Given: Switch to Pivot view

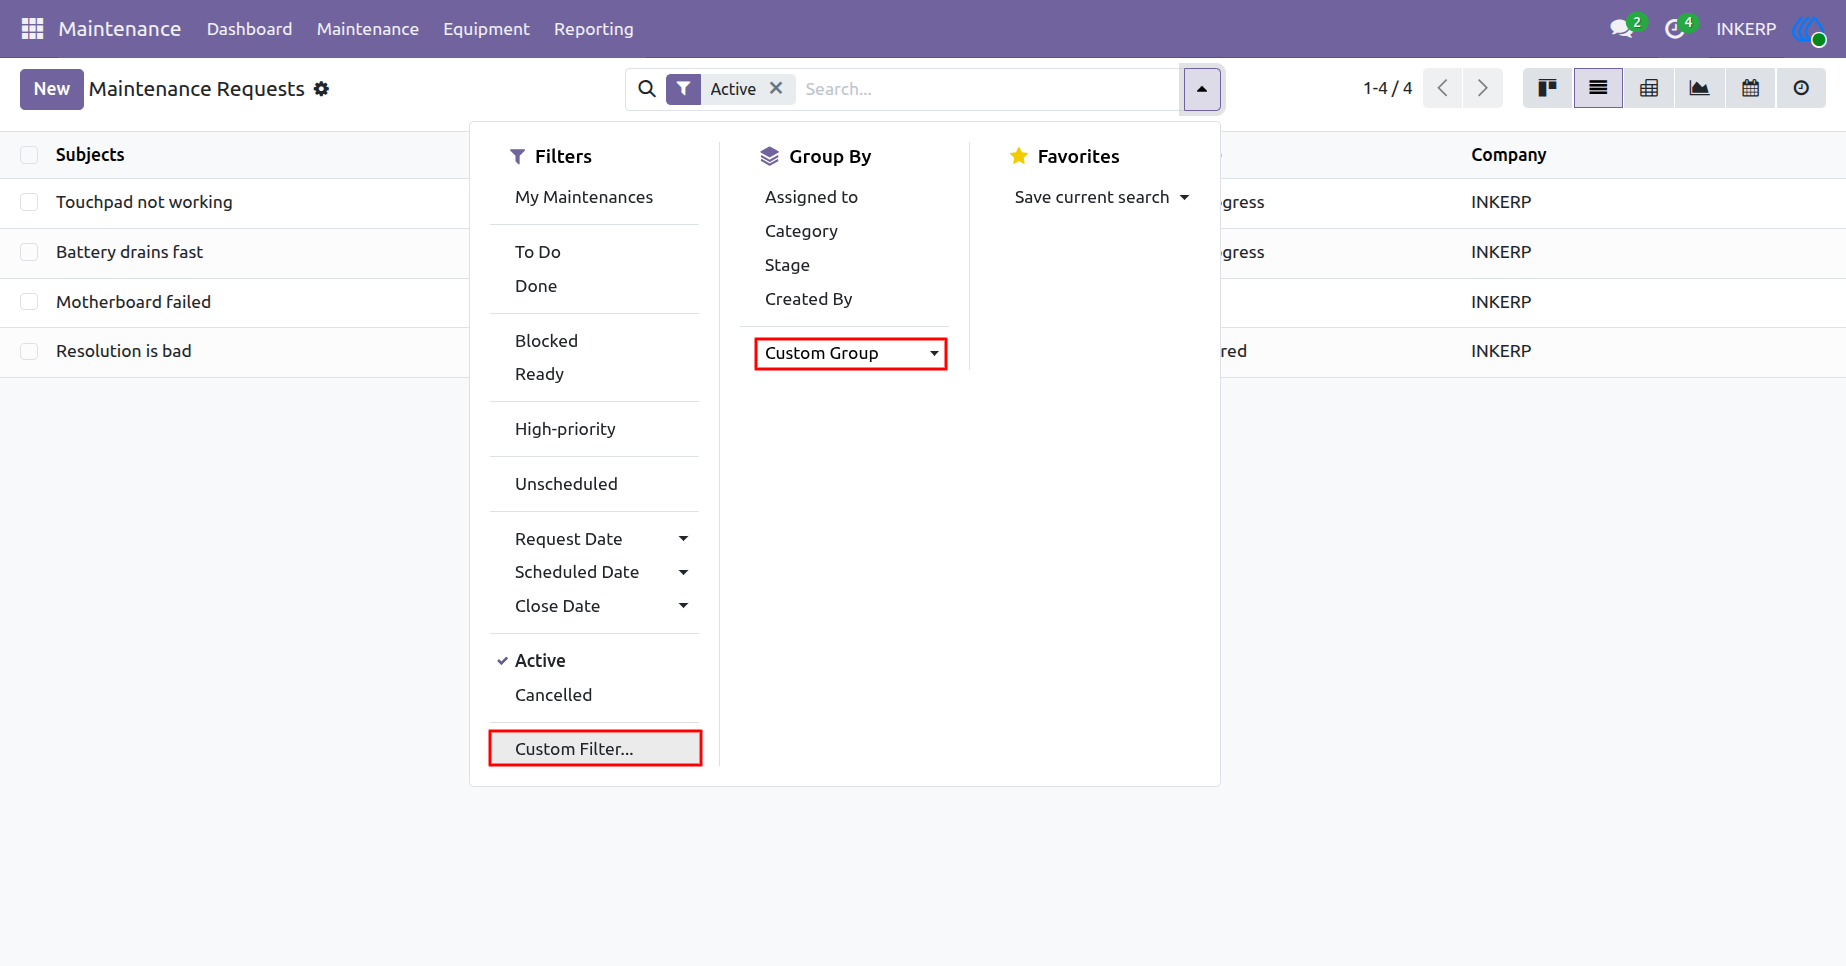Looking at the screenshot, I should (x=1649, y=88).
